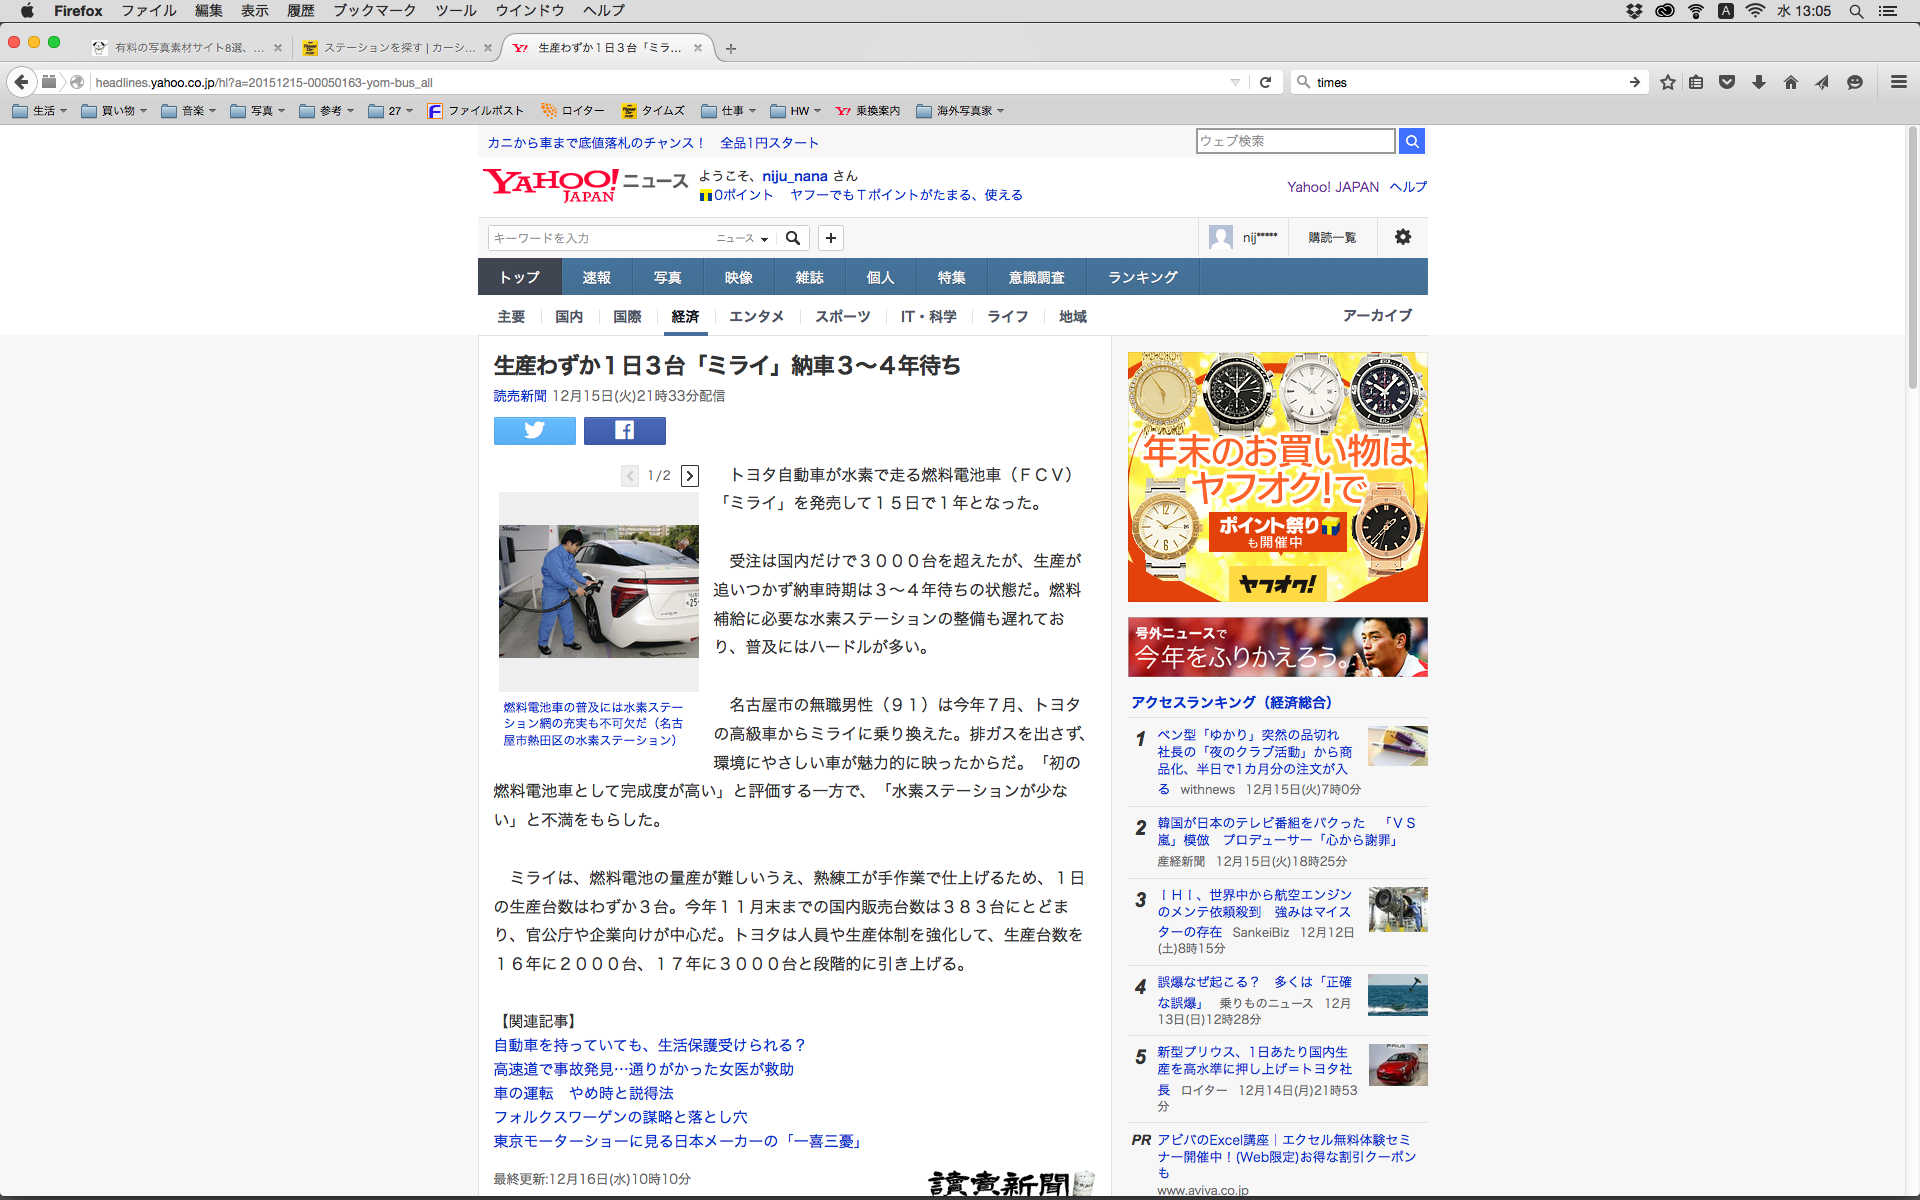The width and height of the screenshot is (1920, 1200).
Task: Expand the URL bar history dropdown arrow
Action: [x=1235, y=82]
